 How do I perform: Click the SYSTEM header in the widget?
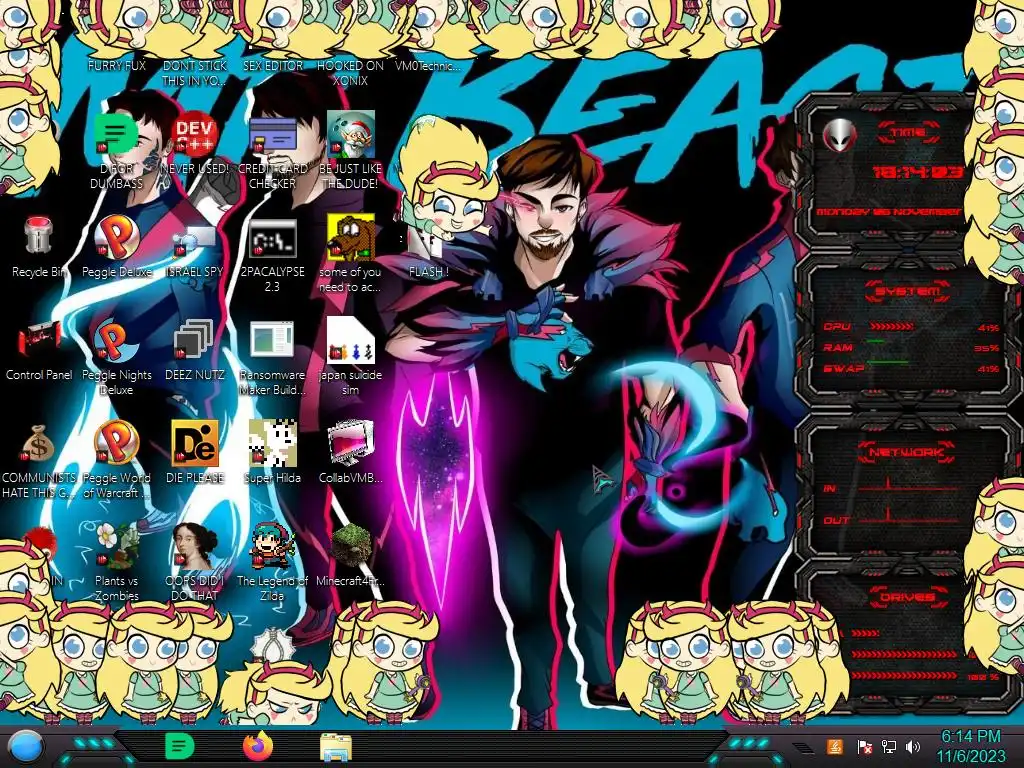point(908,291)
